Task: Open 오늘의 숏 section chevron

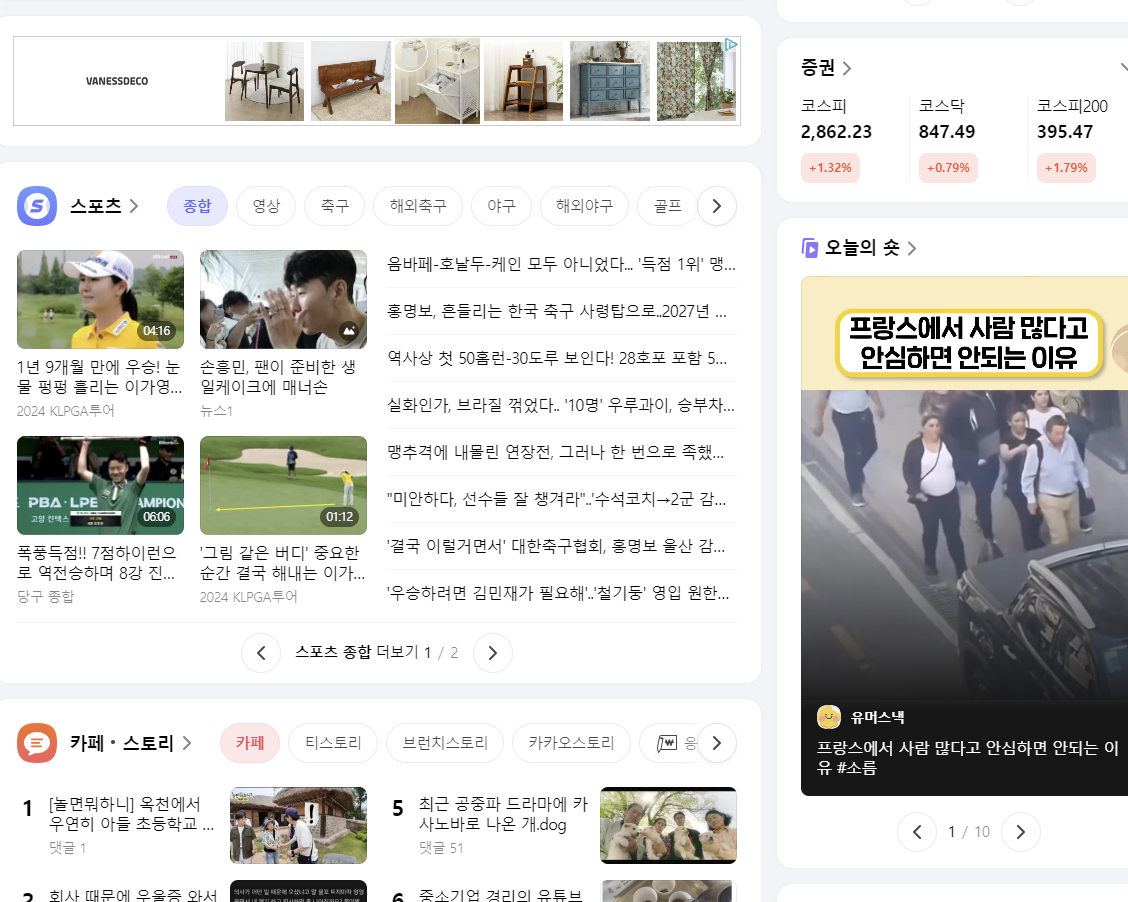Action: pyautogui.click(x=912, y=248)
